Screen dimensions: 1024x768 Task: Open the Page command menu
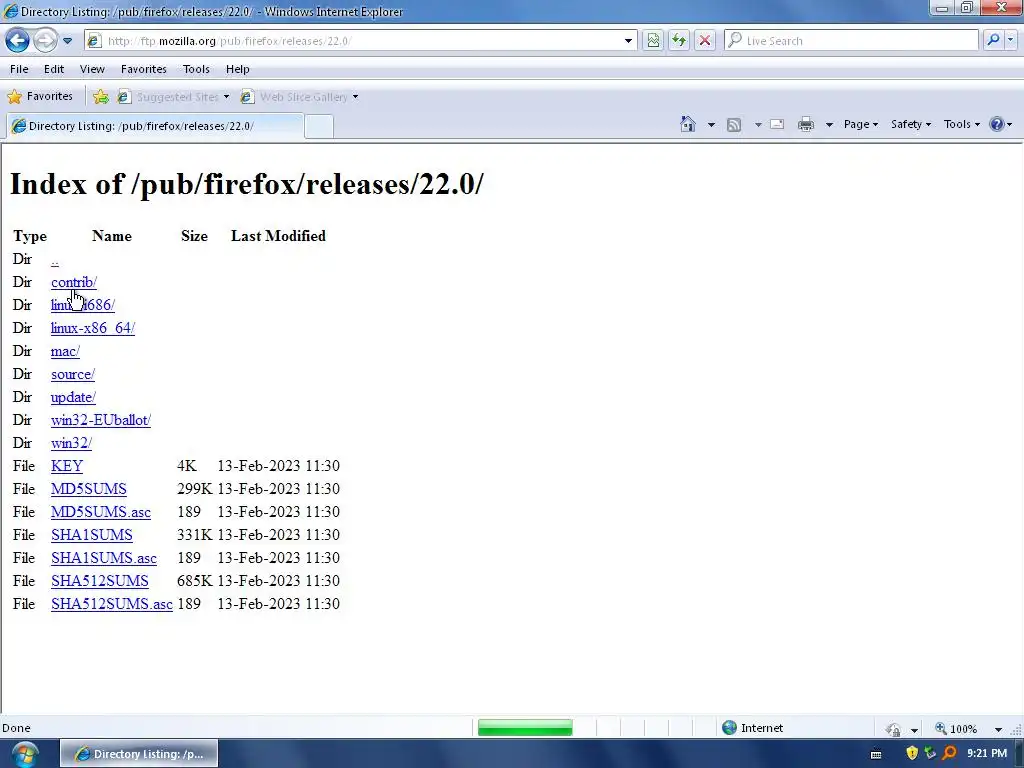(861, 124)
